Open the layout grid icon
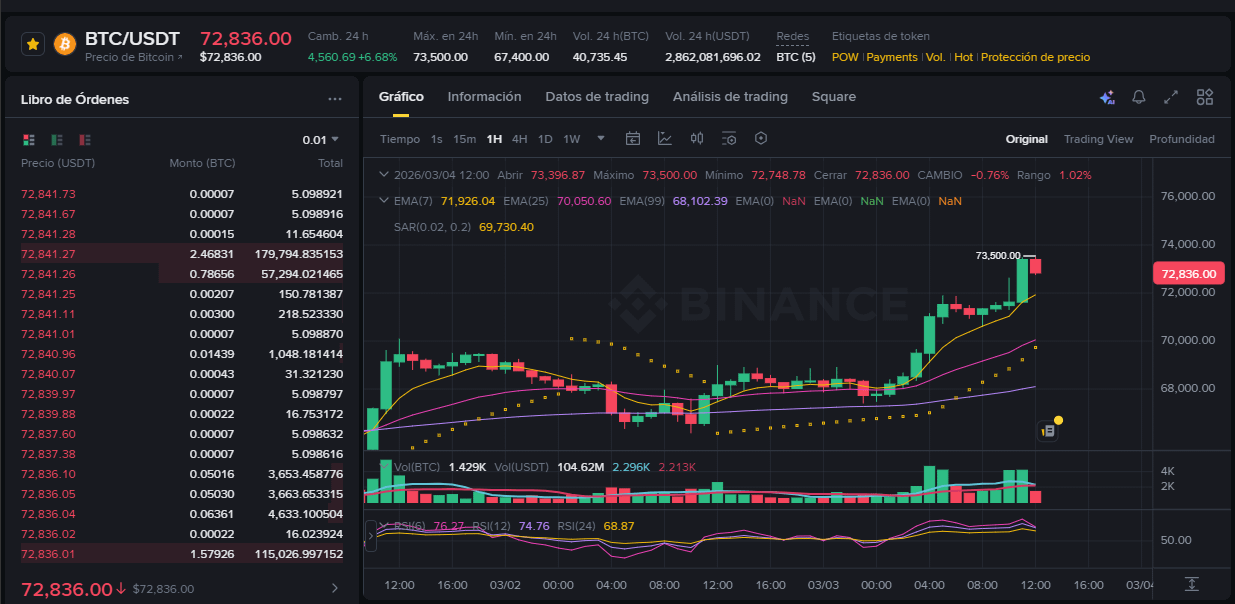 1205,97
